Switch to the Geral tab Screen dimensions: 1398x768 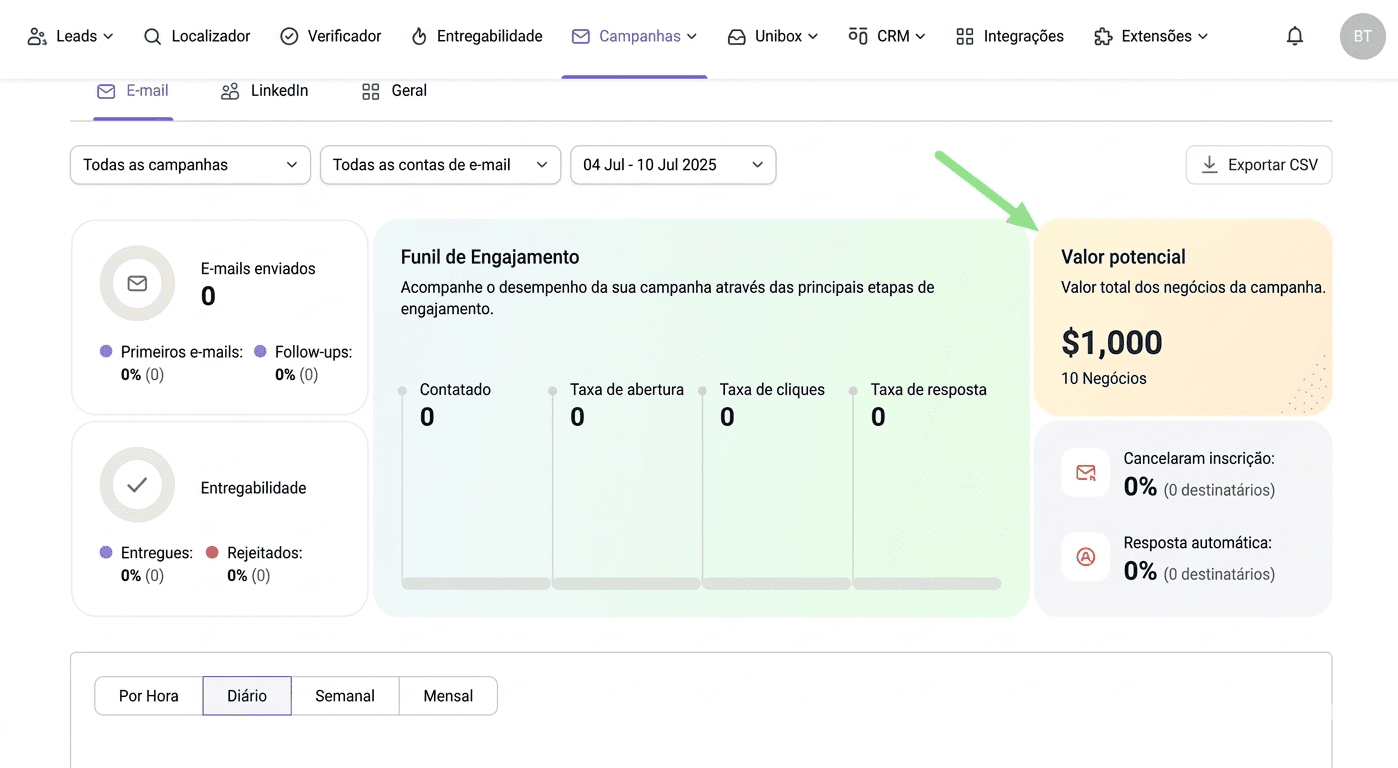tap(394, 91)
